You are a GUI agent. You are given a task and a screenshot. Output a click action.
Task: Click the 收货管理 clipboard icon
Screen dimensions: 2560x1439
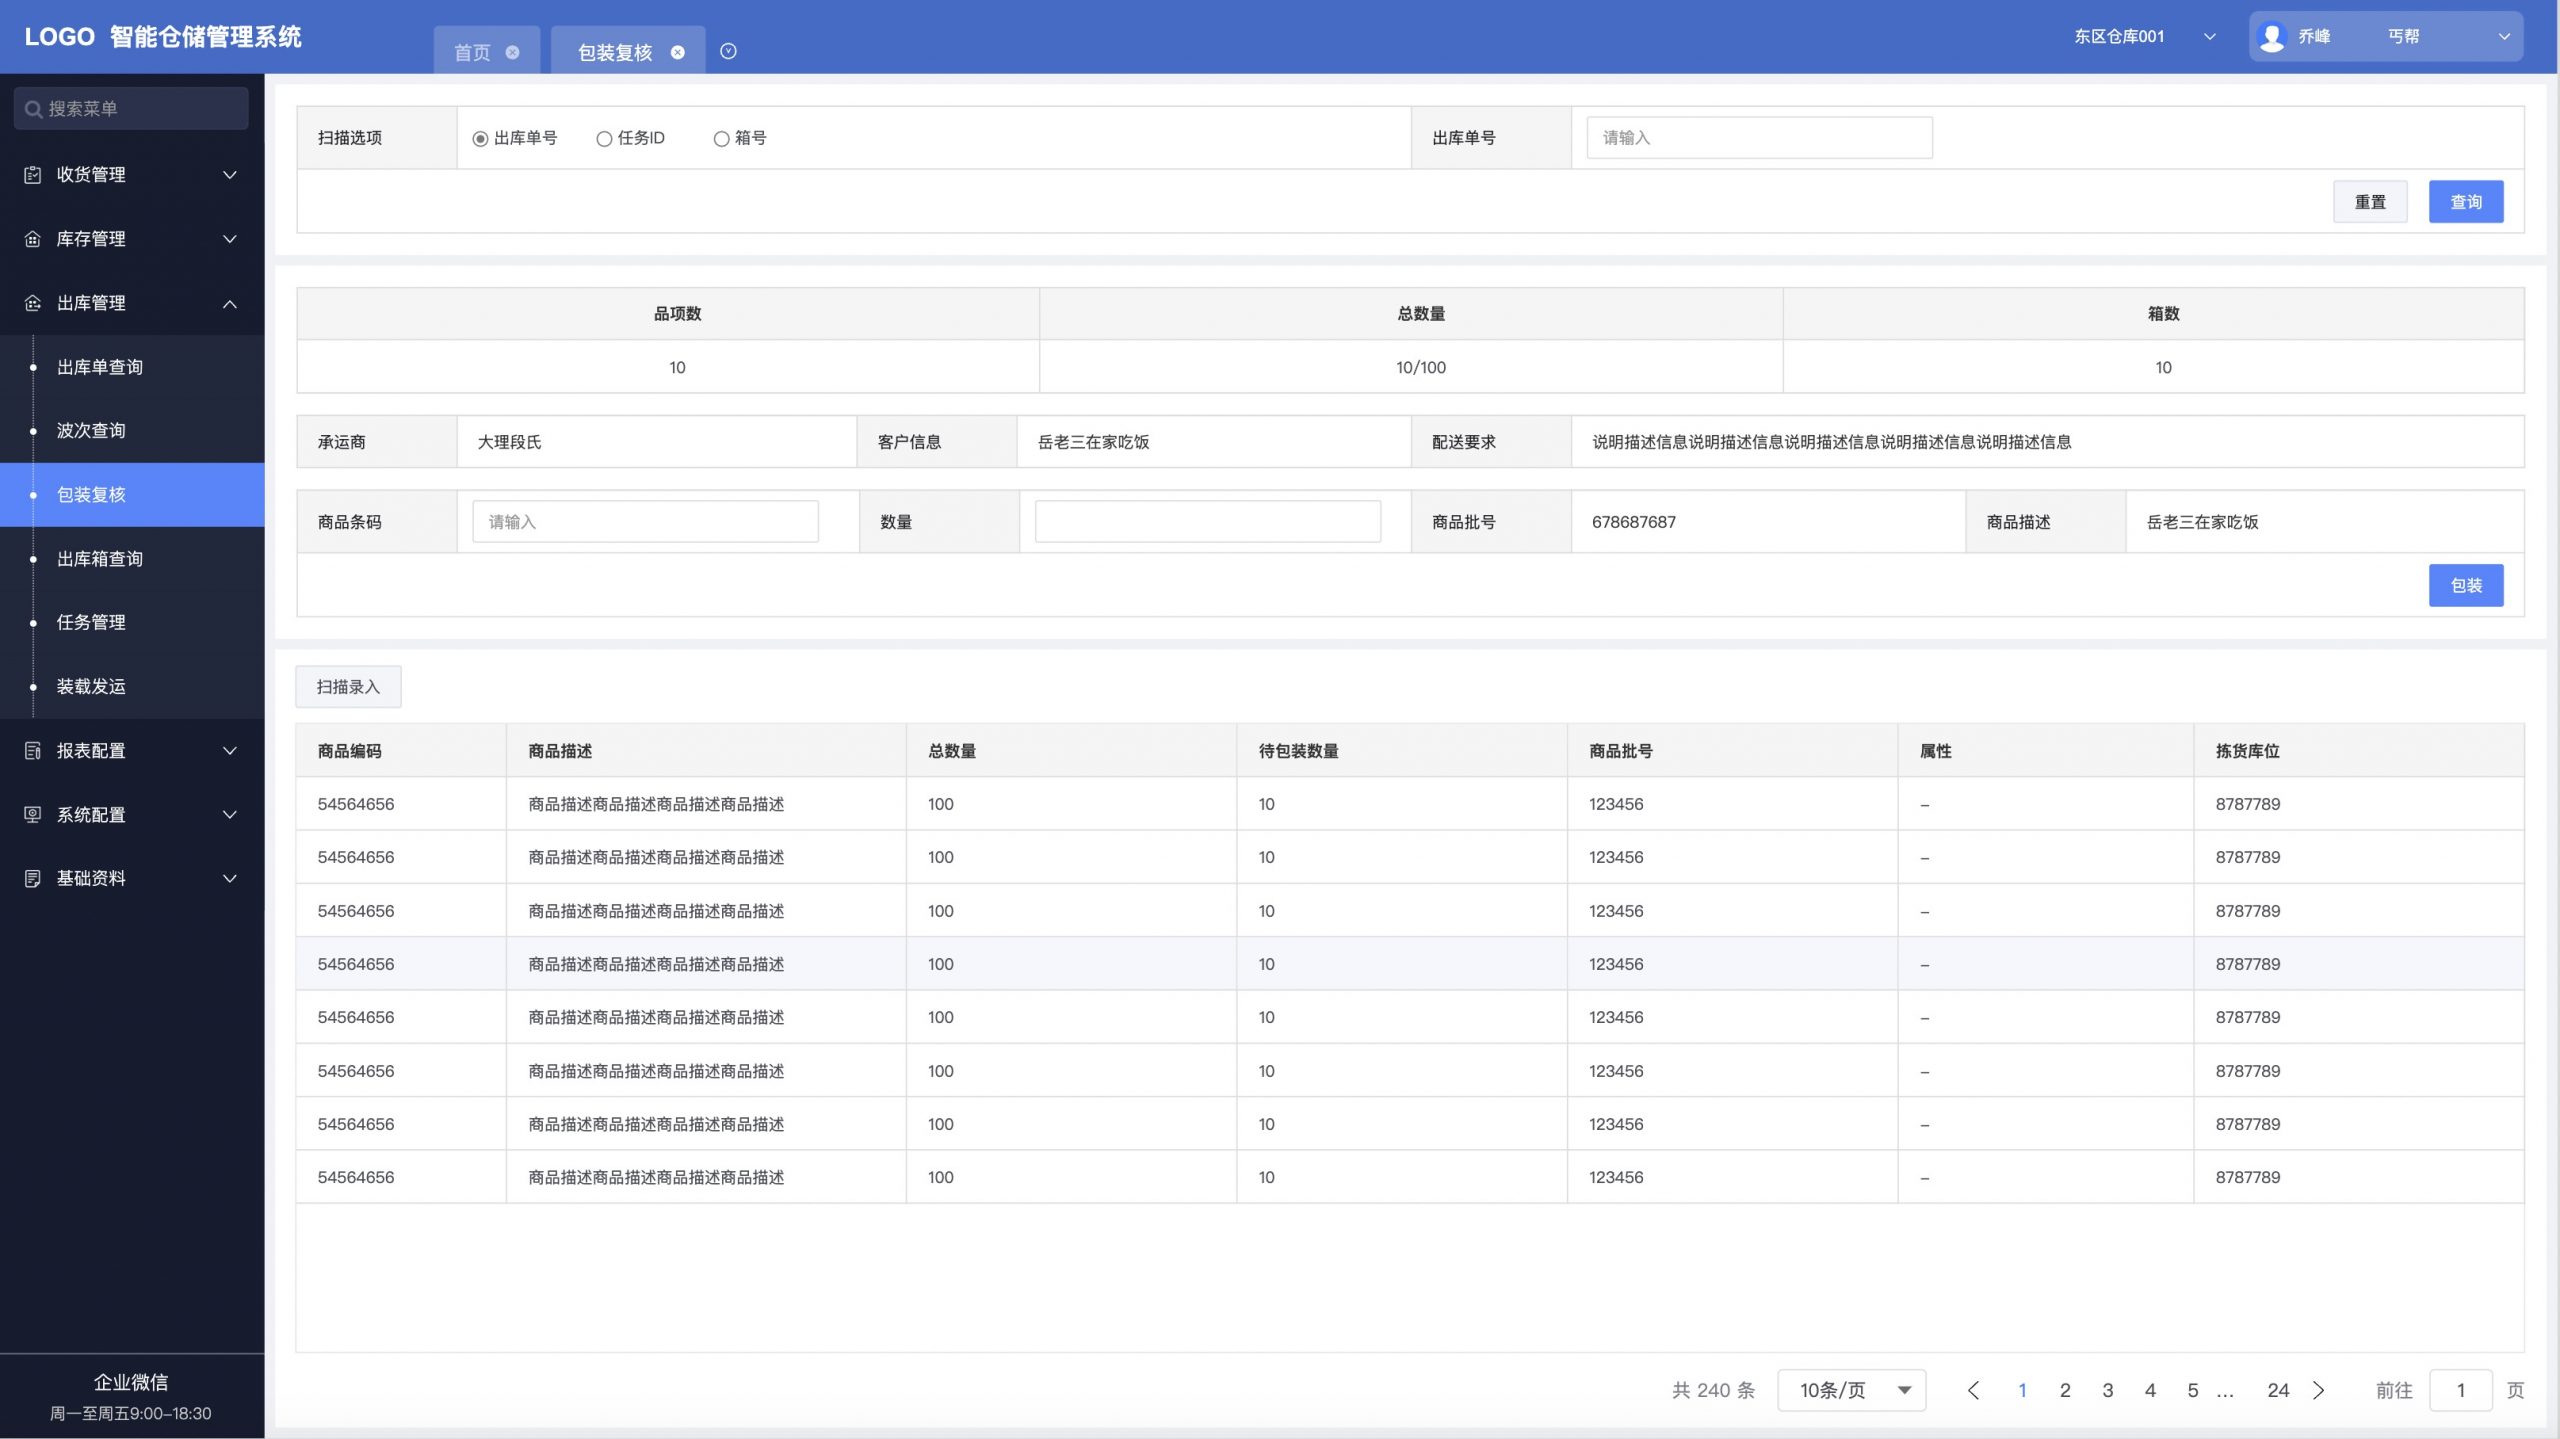pyautogui.click(x=32, y=175)
